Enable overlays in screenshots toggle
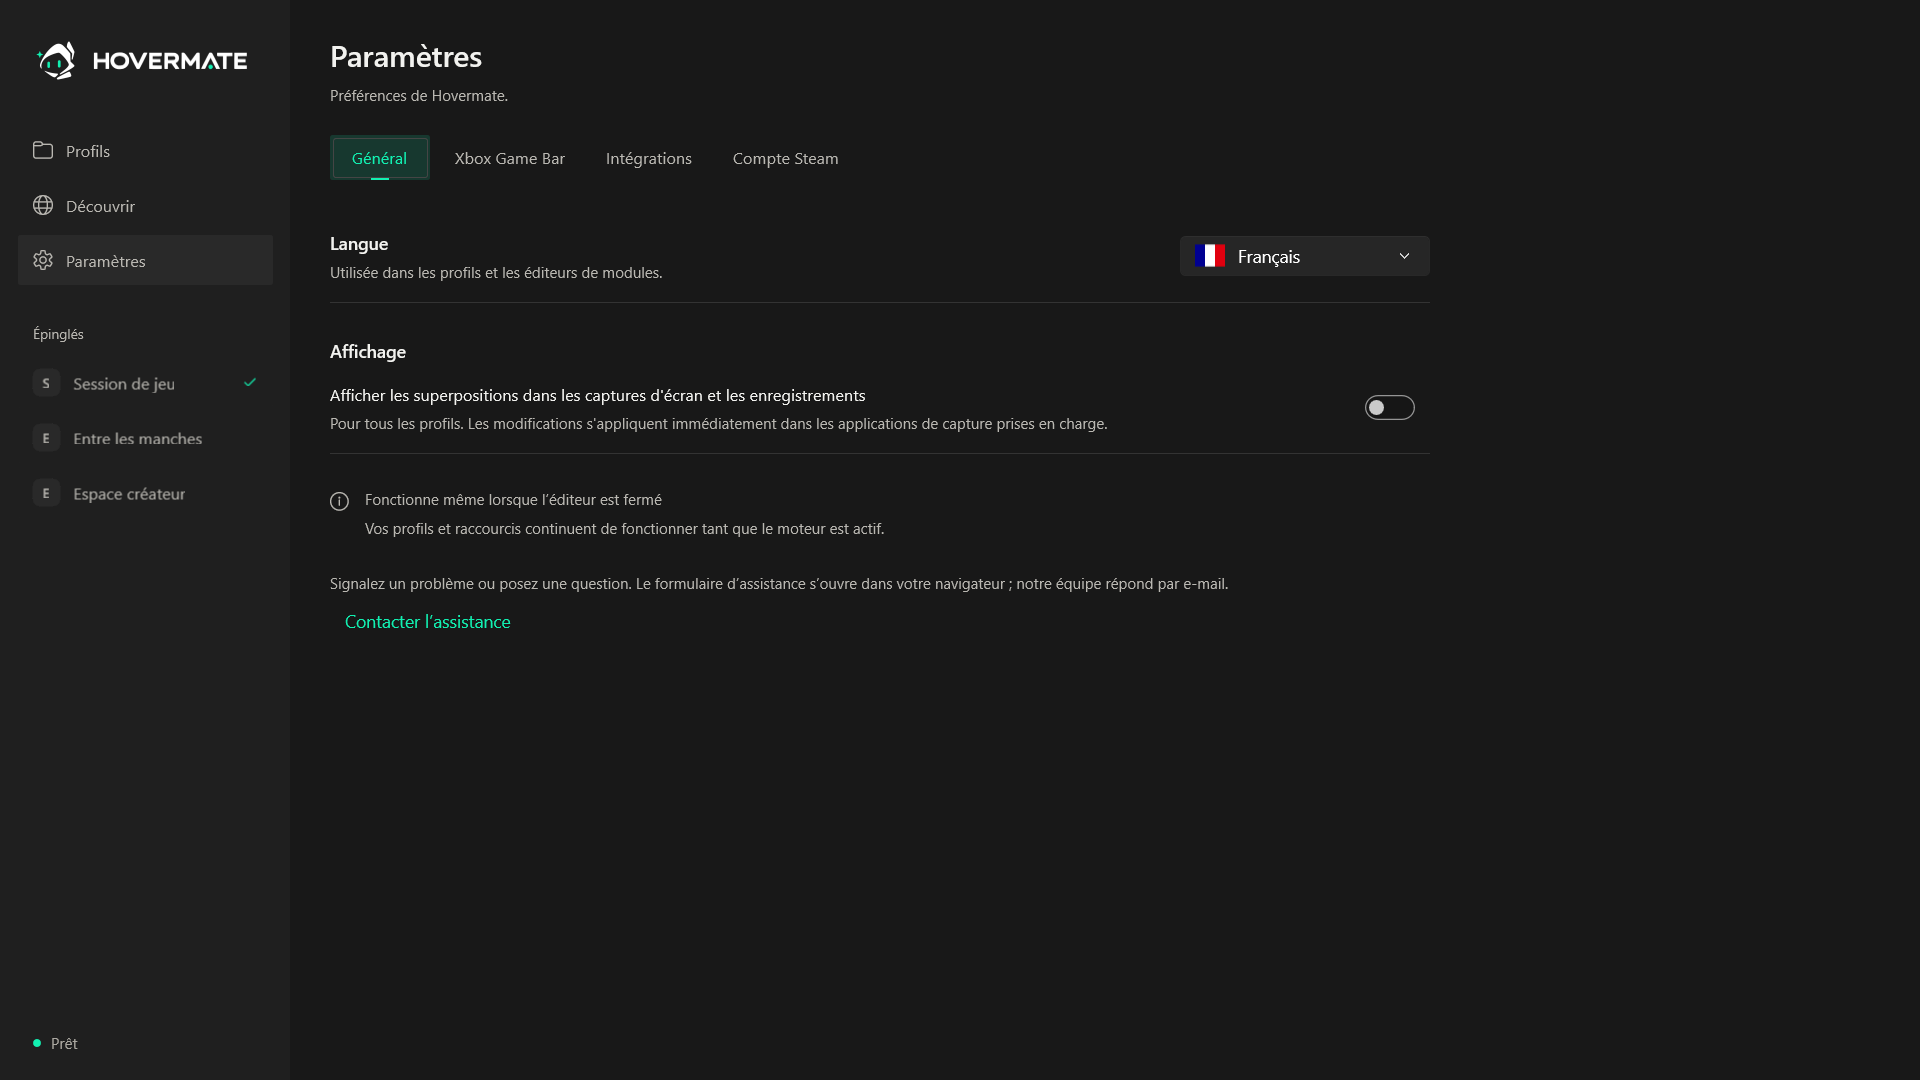Viewport: 1920px width, 1080px height. [x=1390, y=407]
